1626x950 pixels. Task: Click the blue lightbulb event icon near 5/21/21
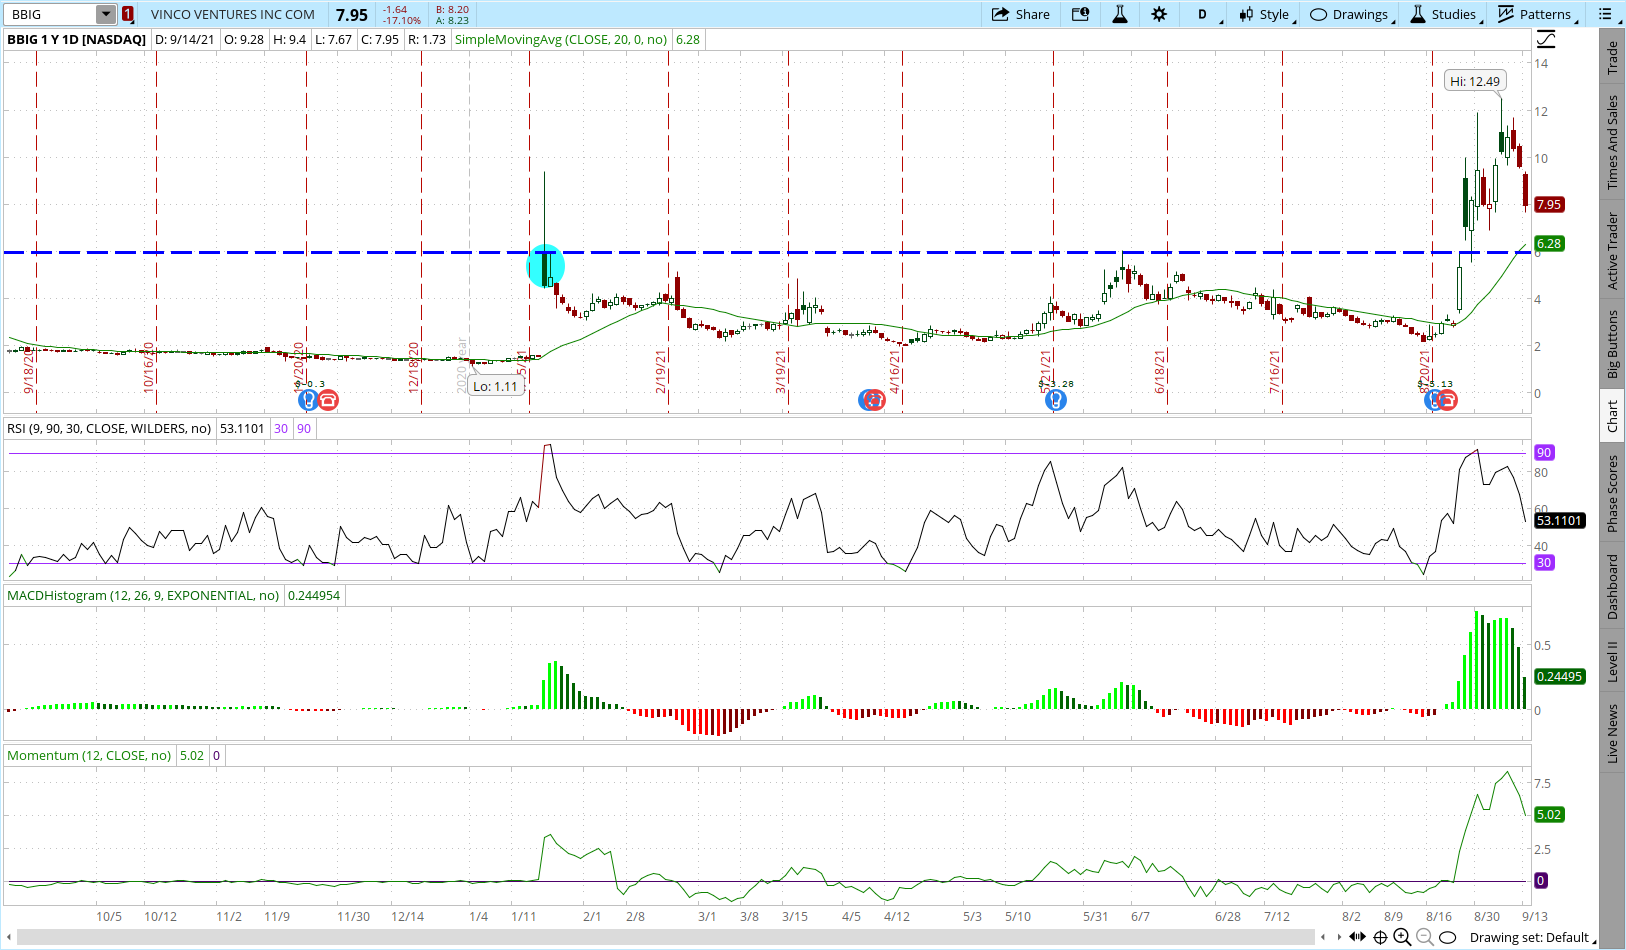1056,400
